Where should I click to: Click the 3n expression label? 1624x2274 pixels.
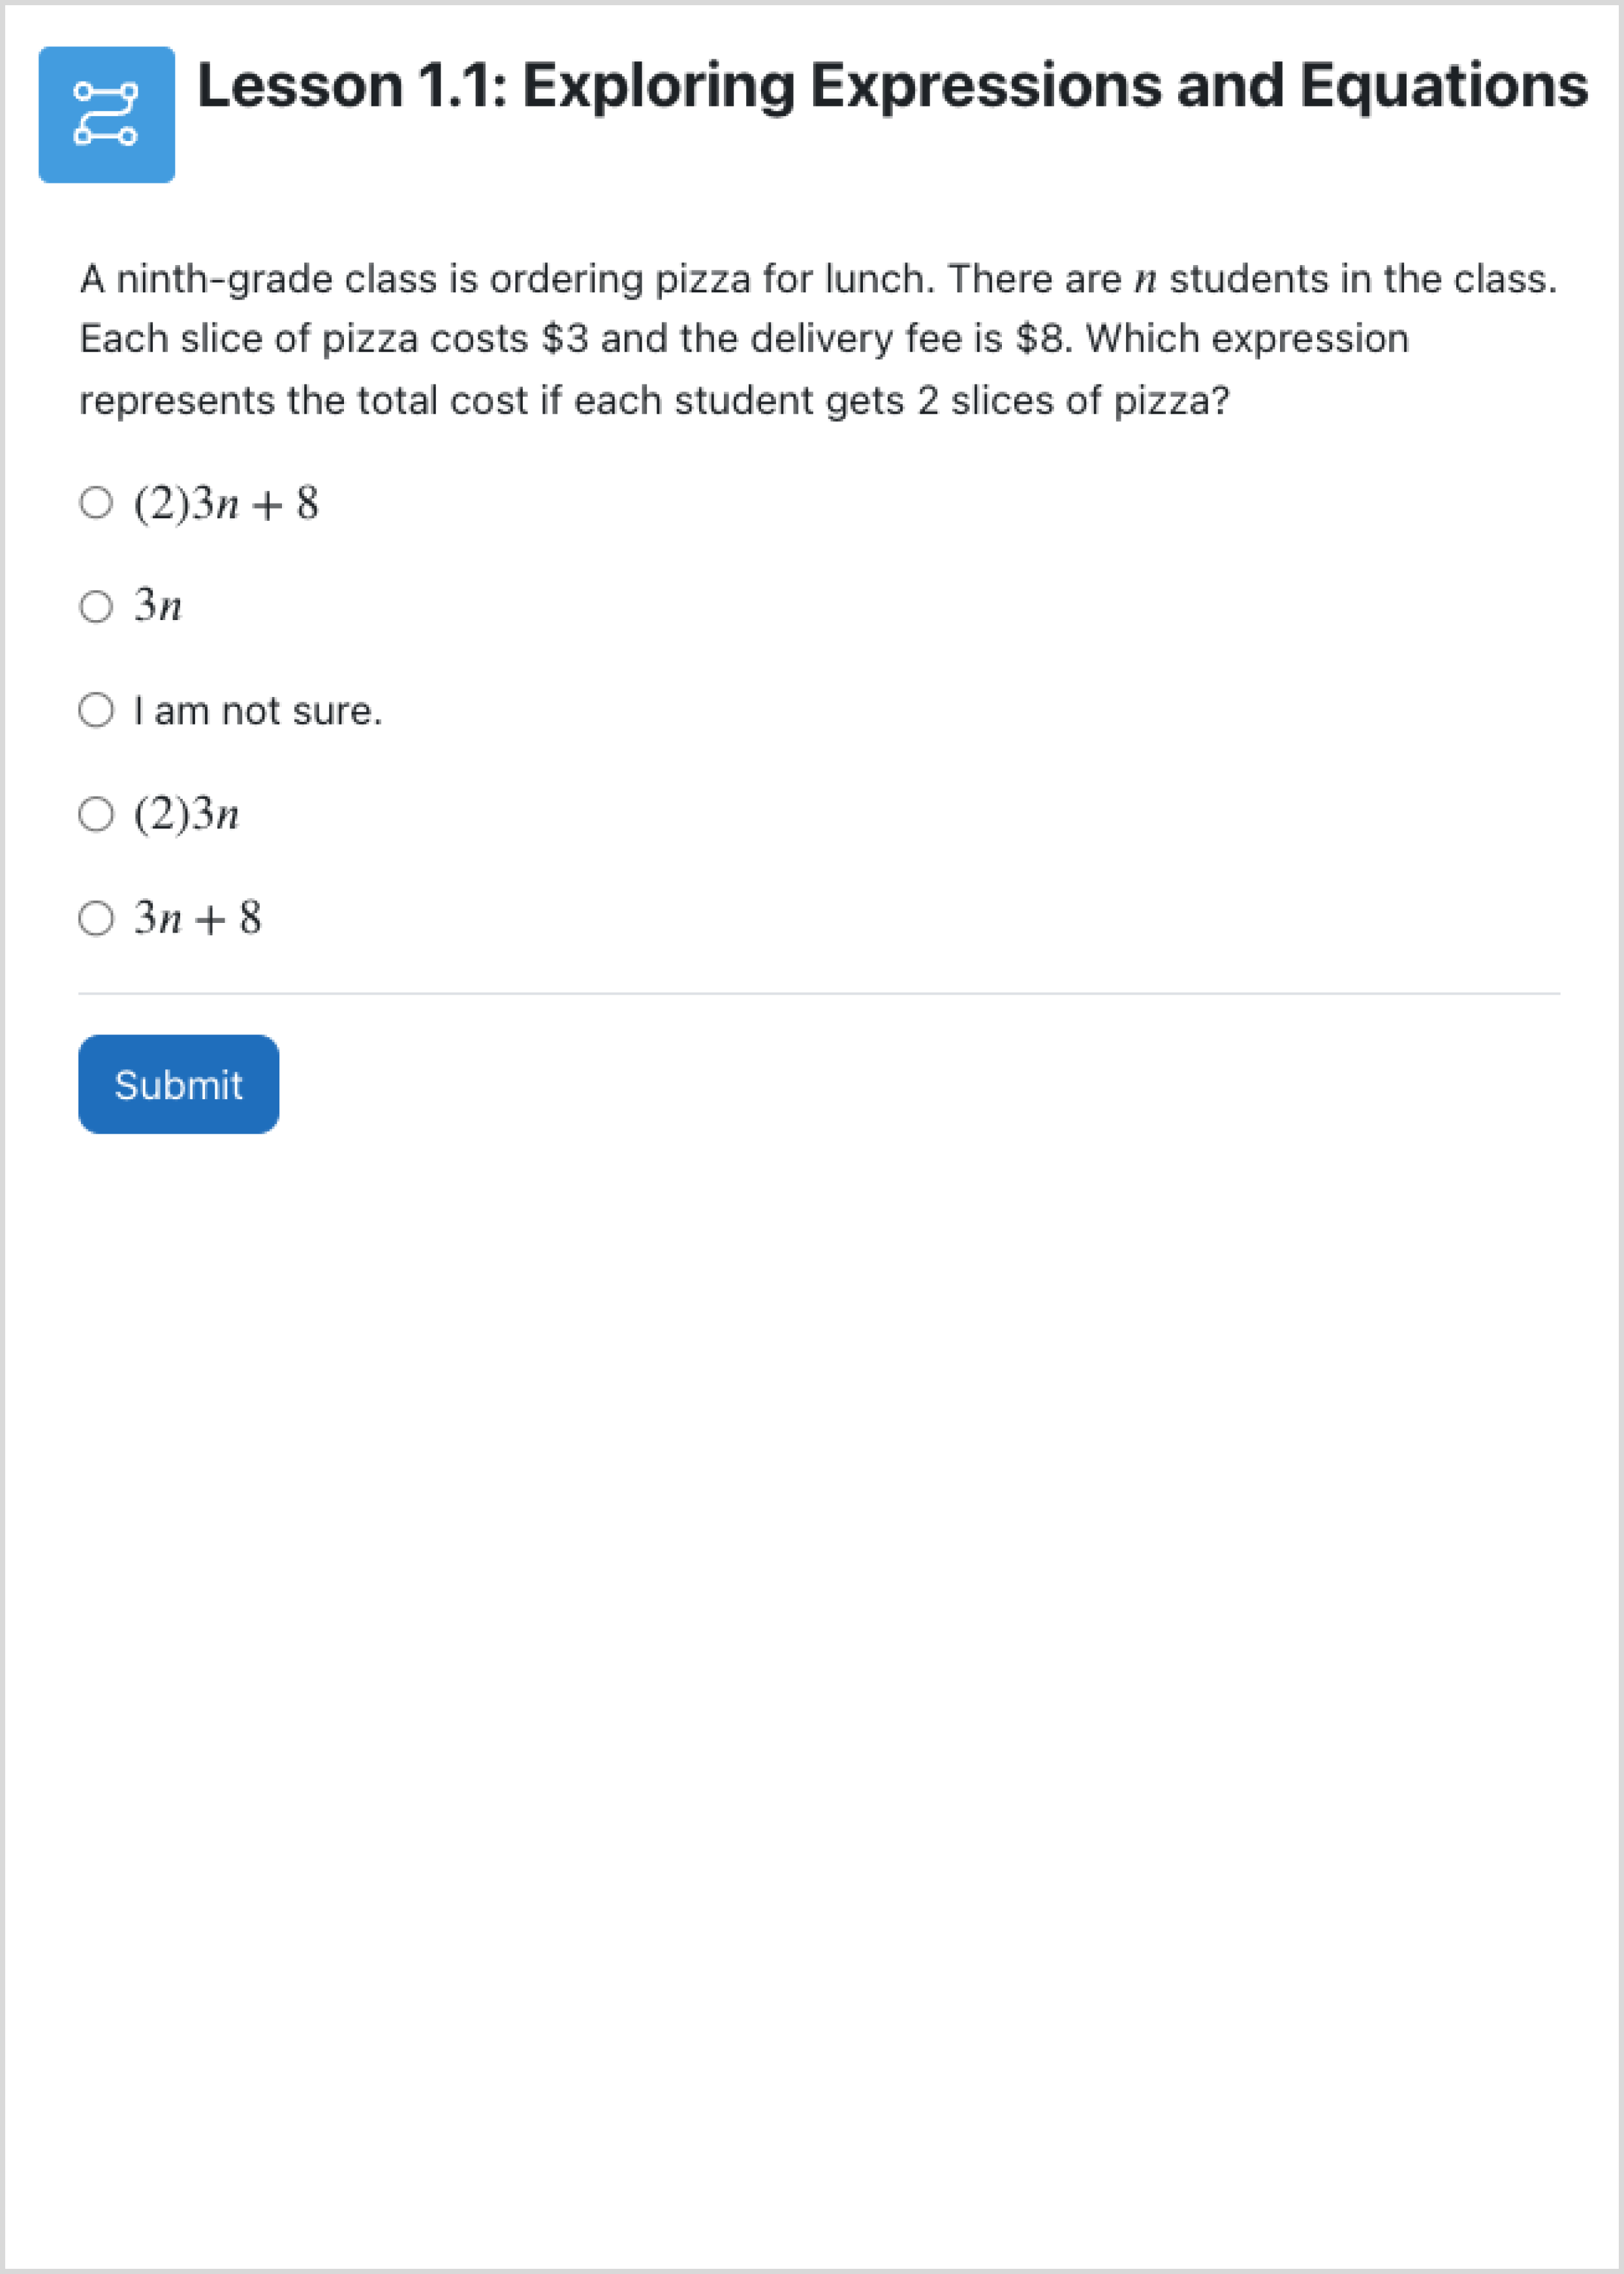tap(158, 606)
